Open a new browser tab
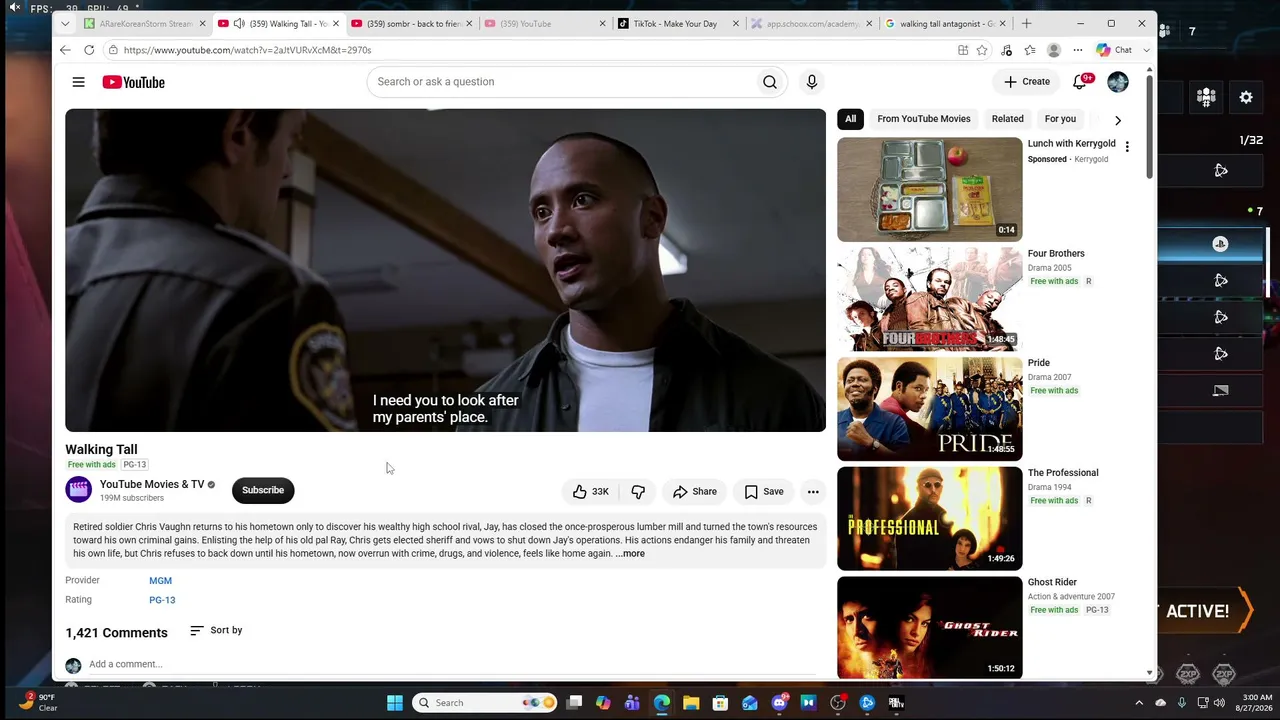 click(x=1026, y=24)
